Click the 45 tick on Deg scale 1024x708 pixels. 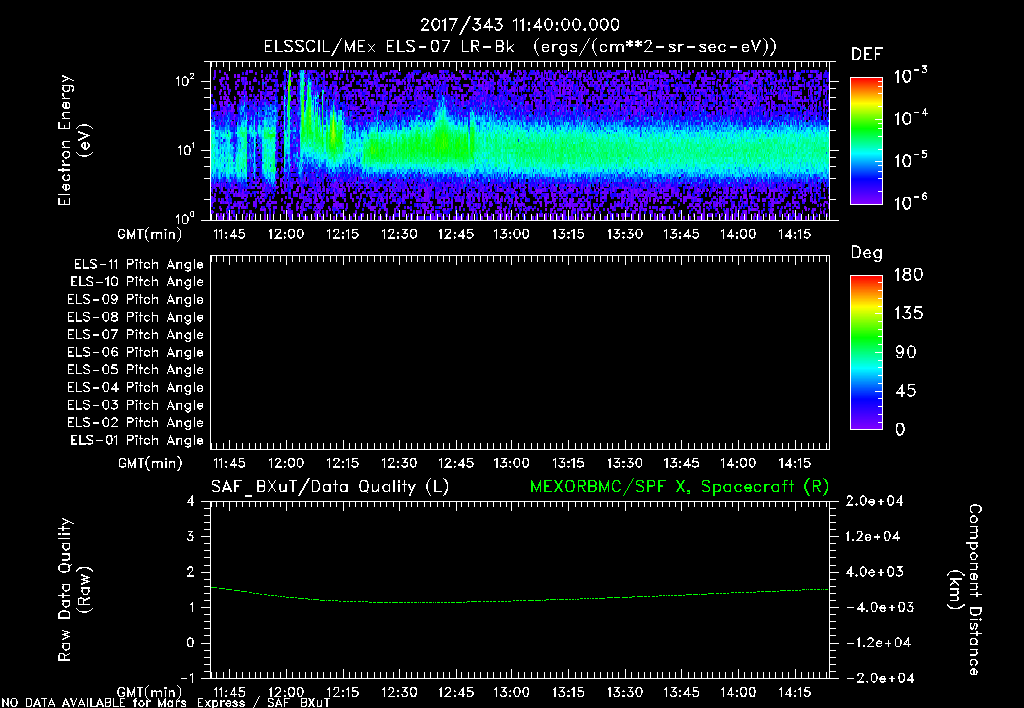click(906, 391)
